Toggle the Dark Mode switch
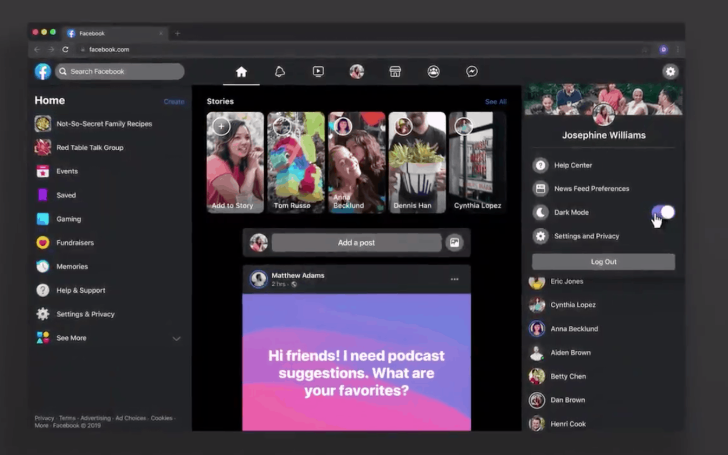The width and height of the screenshot is (728, 455). click(x=663, y=212)
